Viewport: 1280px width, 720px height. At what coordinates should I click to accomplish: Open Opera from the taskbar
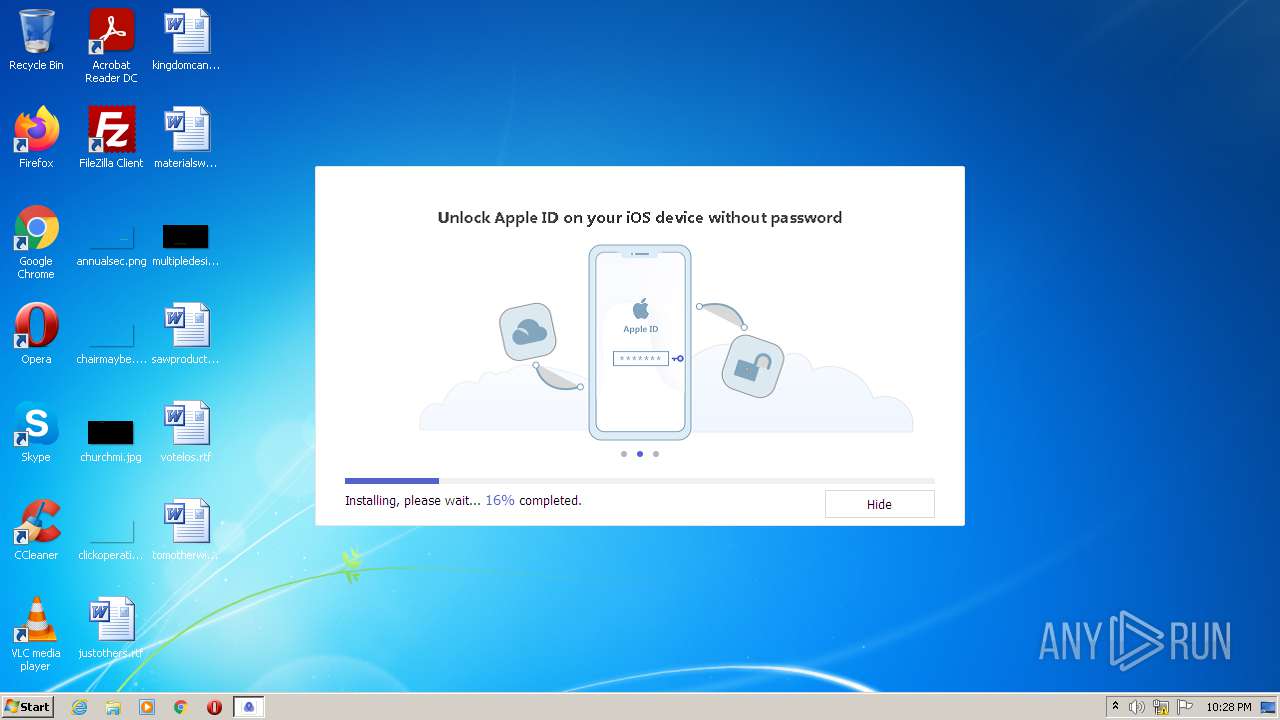[x=214, y=707]
